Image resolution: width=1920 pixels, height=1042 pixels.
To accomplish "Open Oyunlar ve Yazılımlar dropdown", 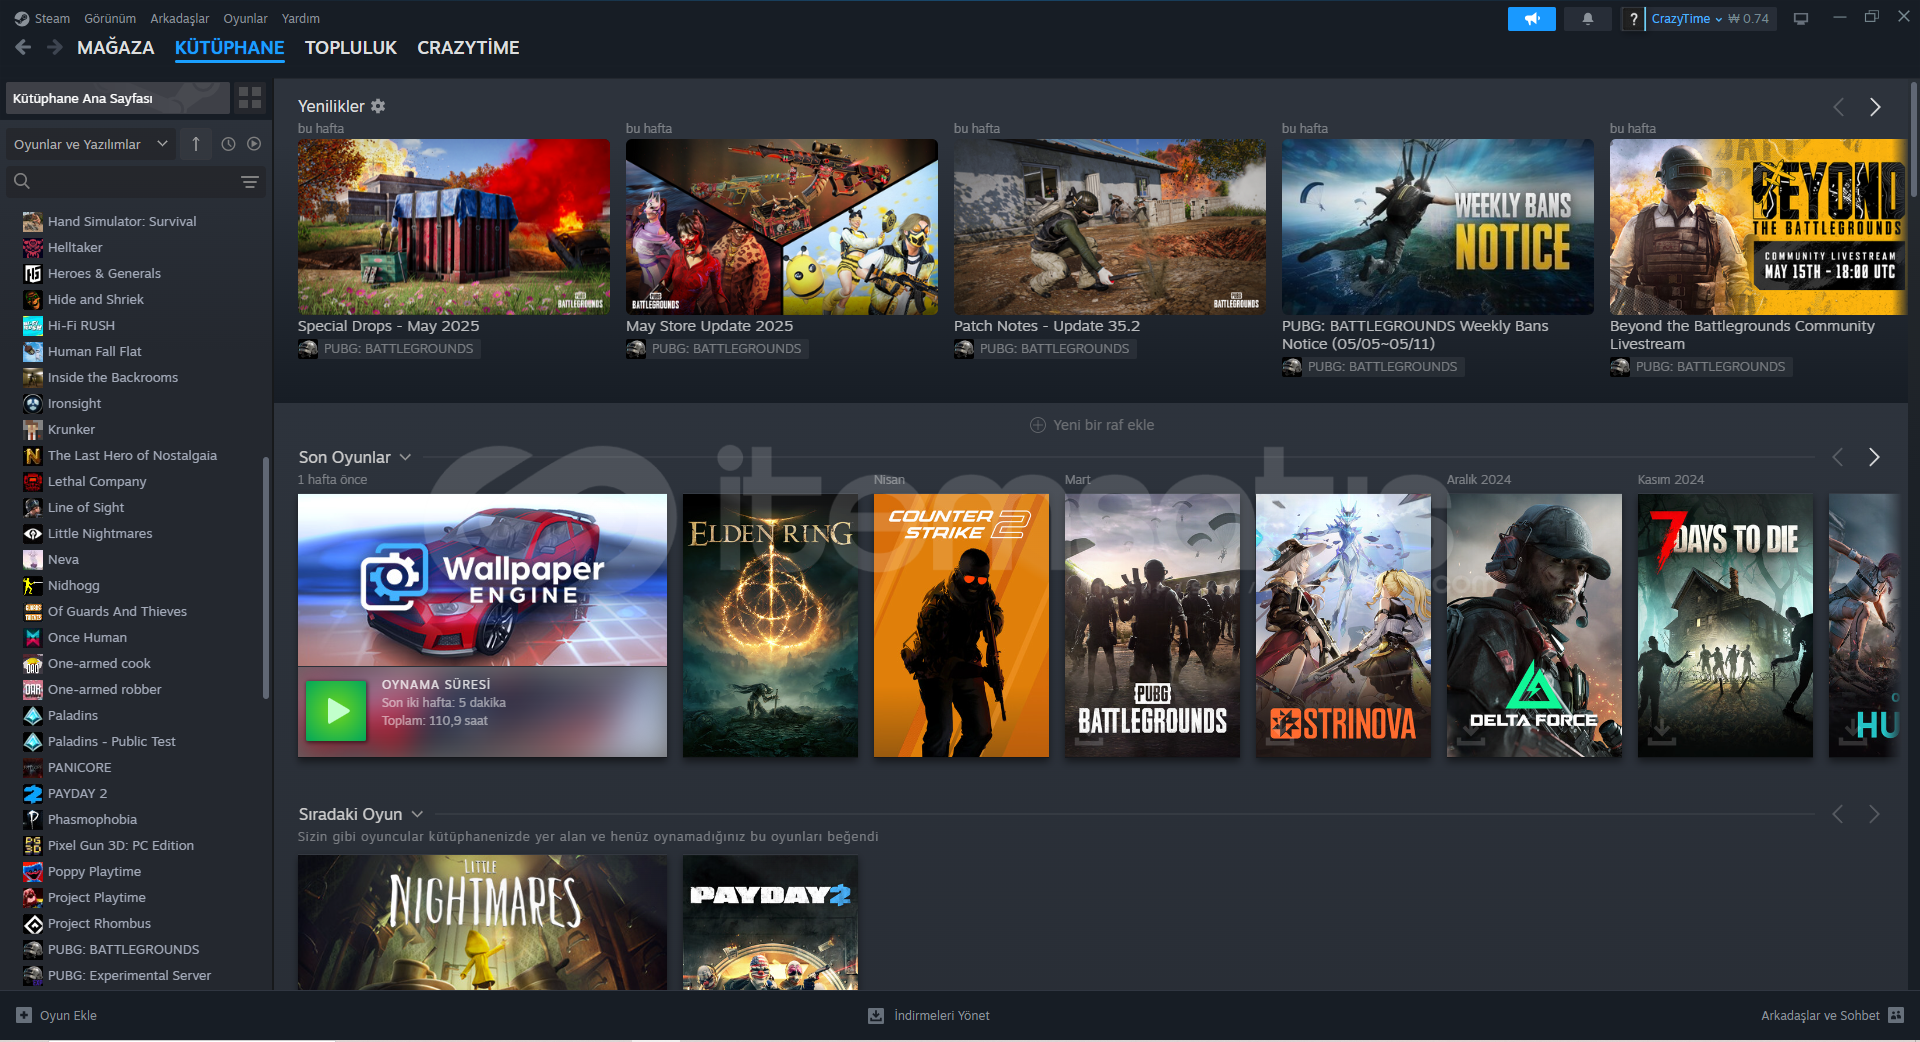I will (91, 144).
